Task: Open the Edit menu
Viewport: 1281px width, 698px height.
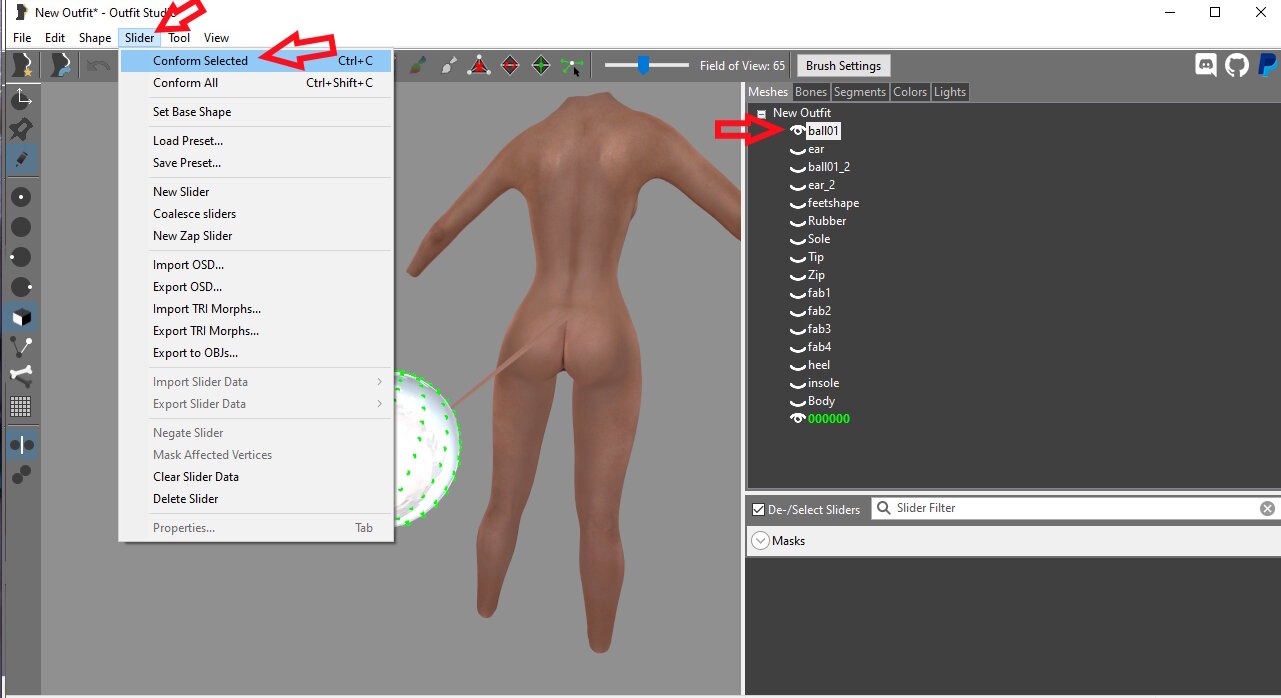Action: point(55,38)
